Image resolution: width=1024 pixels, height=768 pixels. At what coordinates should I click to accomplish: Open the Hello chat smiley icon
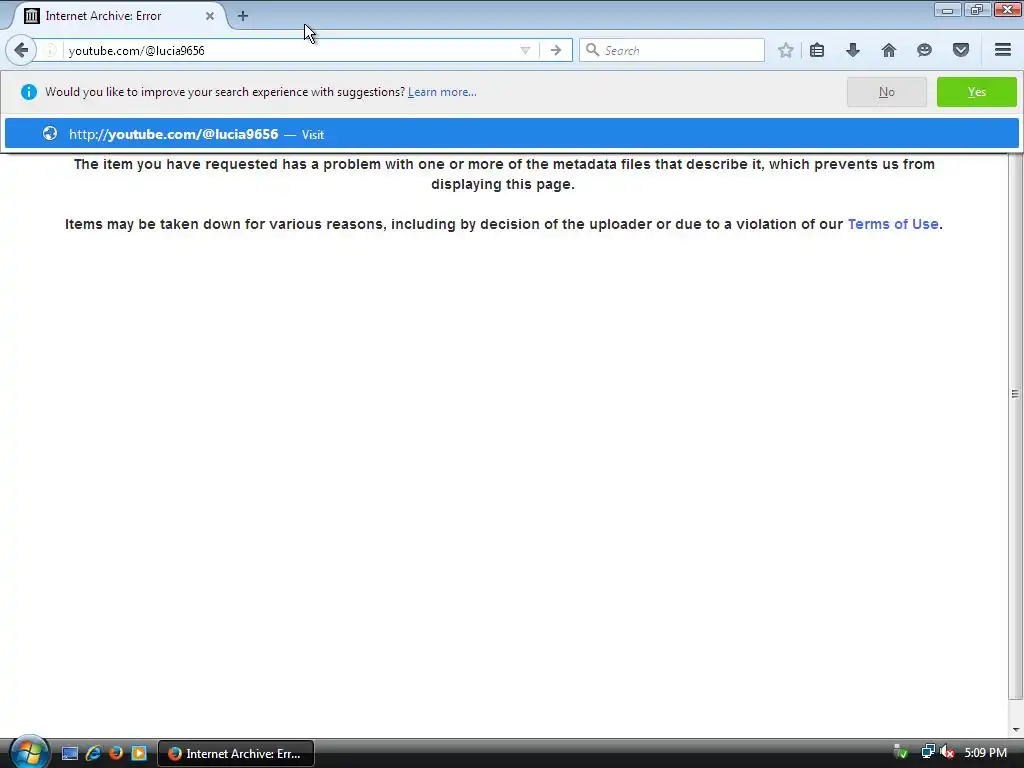924,50
